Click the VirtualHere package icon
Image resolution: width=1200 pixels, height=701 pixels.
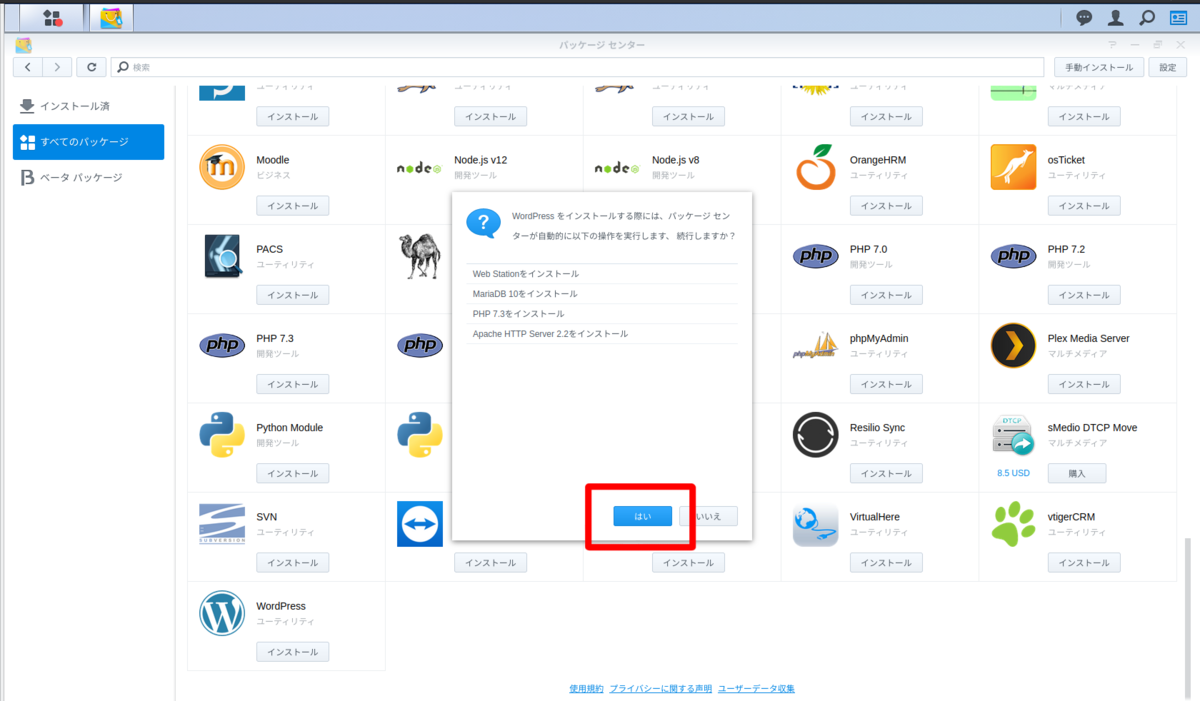coord(815,524)
